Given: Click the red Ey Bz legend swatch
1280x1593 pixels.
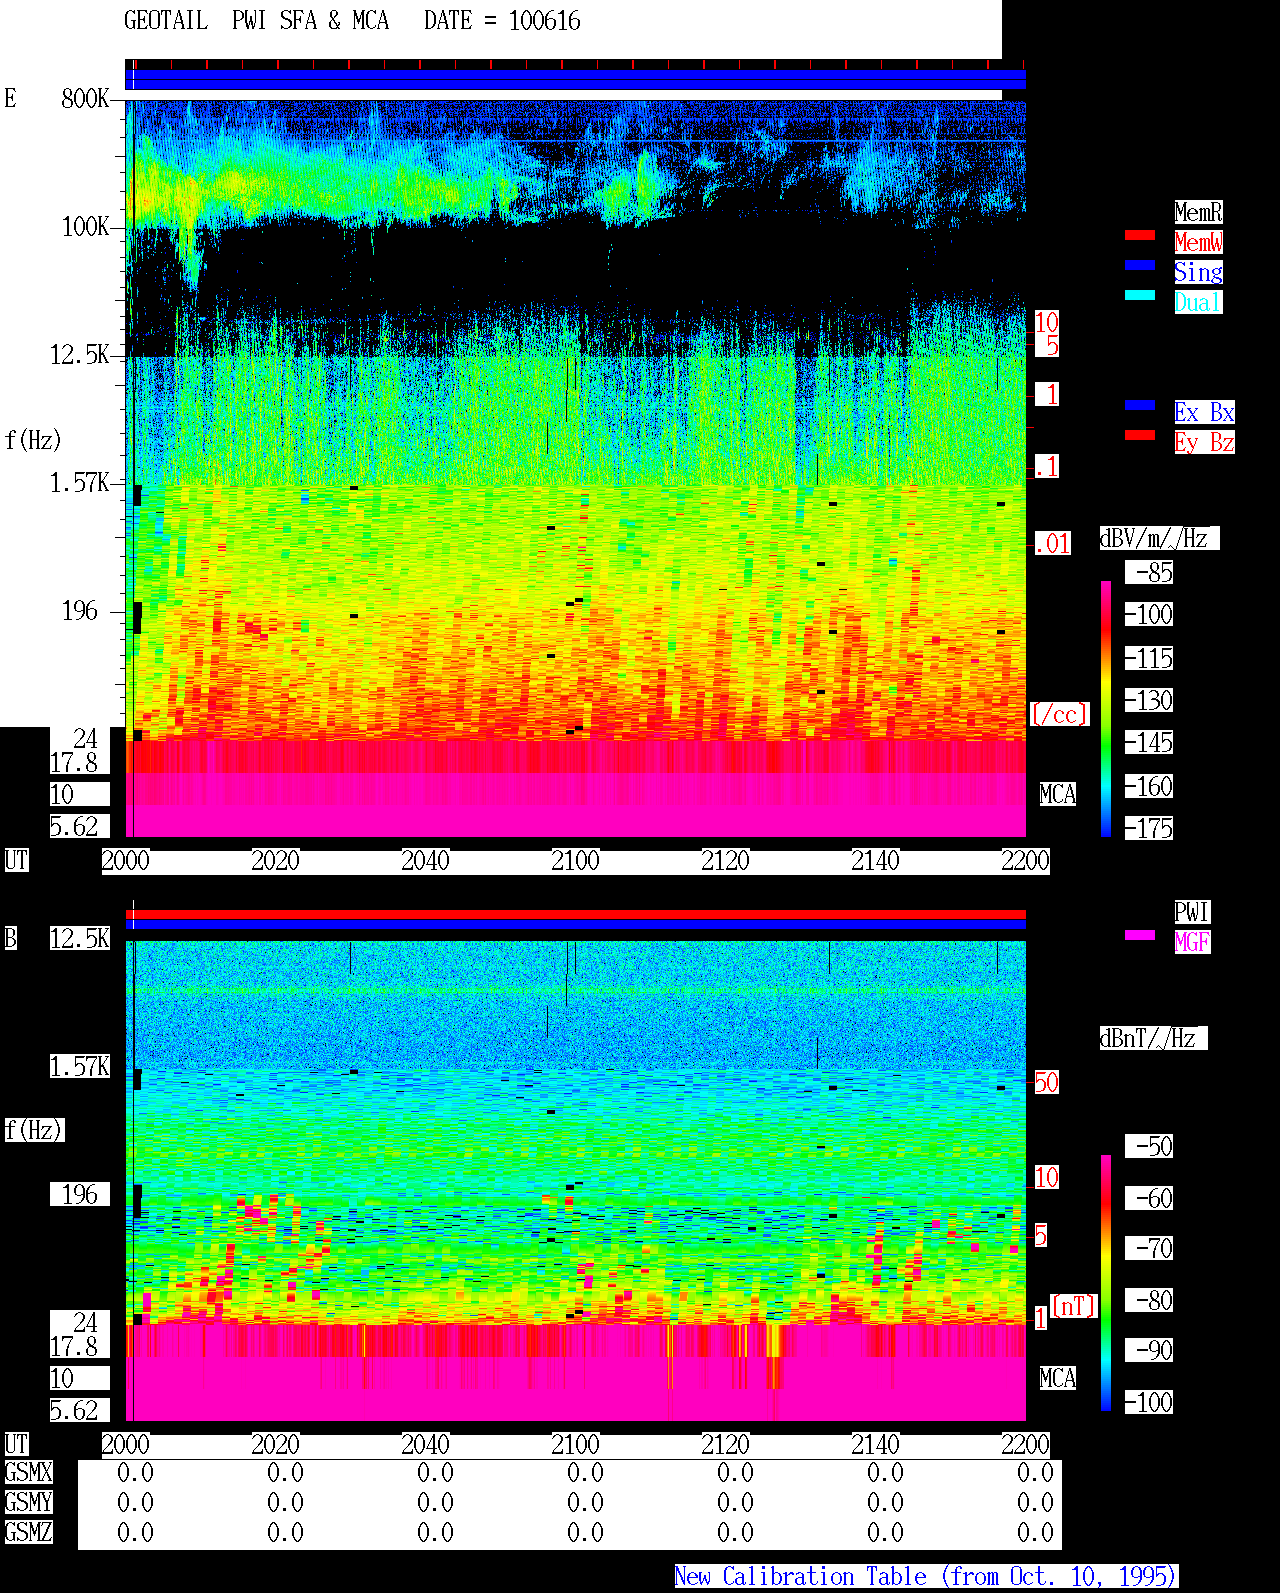Looking at the screenshot, I should pos(1140,435).
